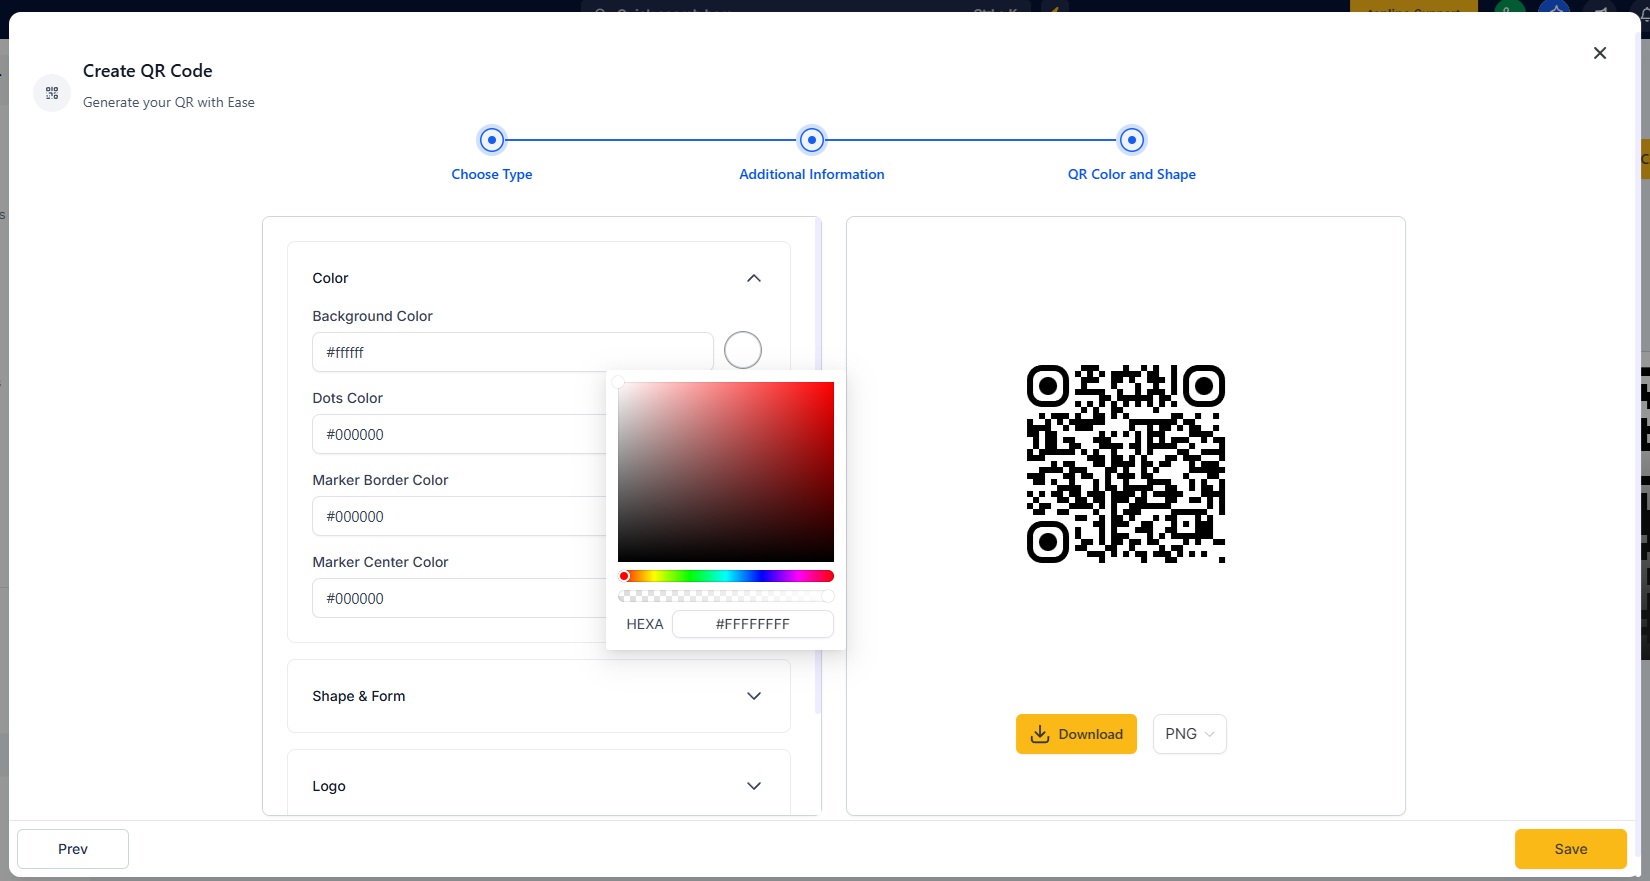This screenshot has width=1650, height=881.
Task: Go to the QR Color and Shape step
Action: [1132, 174]
